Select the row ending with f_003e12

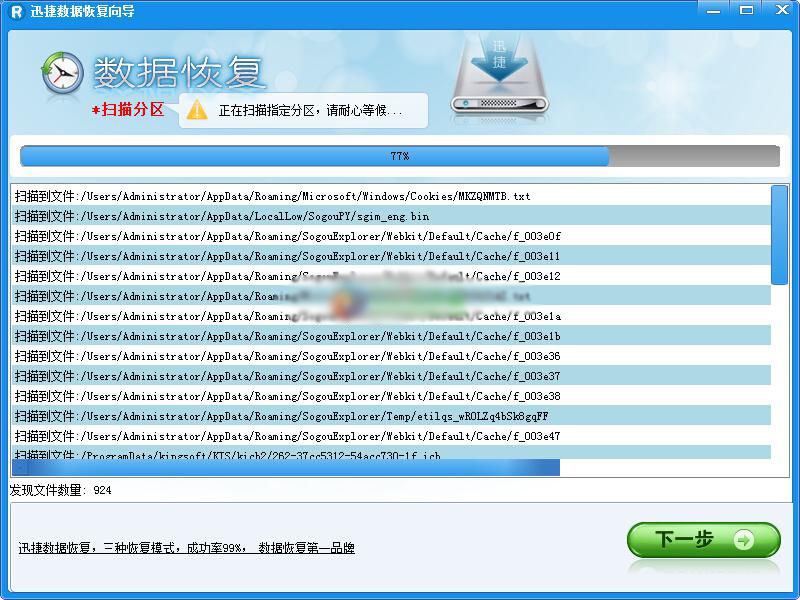[391, 276]
